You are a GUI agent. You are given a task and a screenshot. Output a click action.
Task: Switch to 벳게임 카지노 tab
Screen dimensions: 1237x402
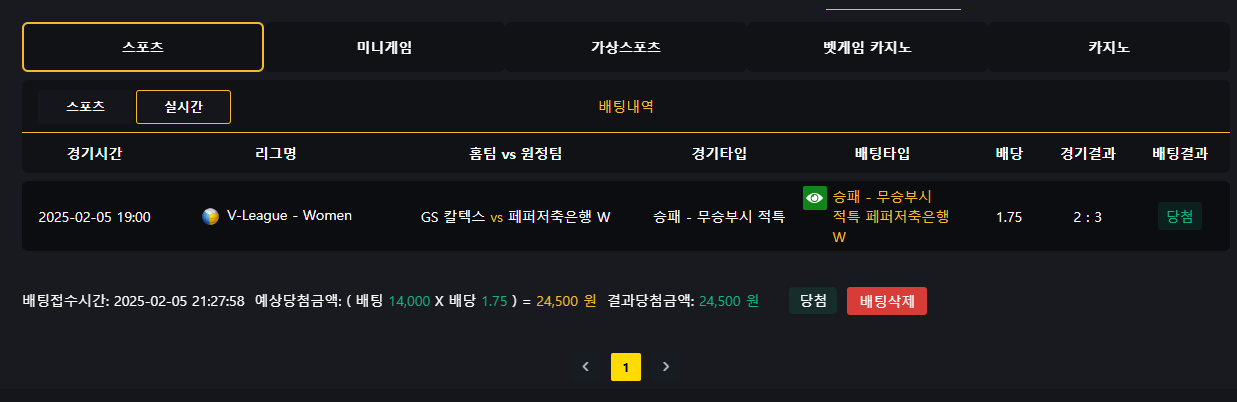pyautogui.click(x=867, y=47)
